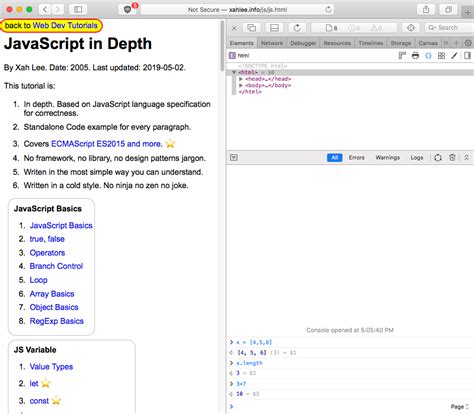This screenshot has width=474, height=414.
Task: Toggle paint flashing brush icon
Action: tap(454, 56)
